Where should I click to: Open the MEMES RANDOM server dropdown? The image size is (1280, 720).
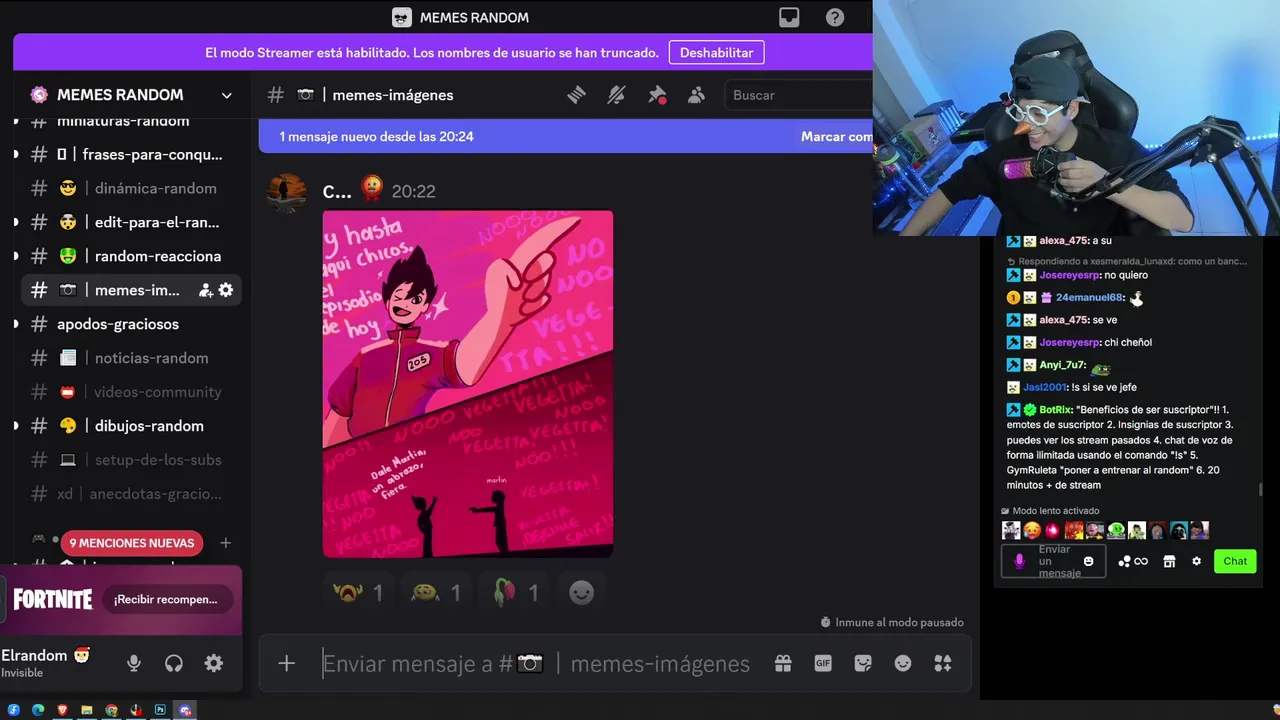227,95
